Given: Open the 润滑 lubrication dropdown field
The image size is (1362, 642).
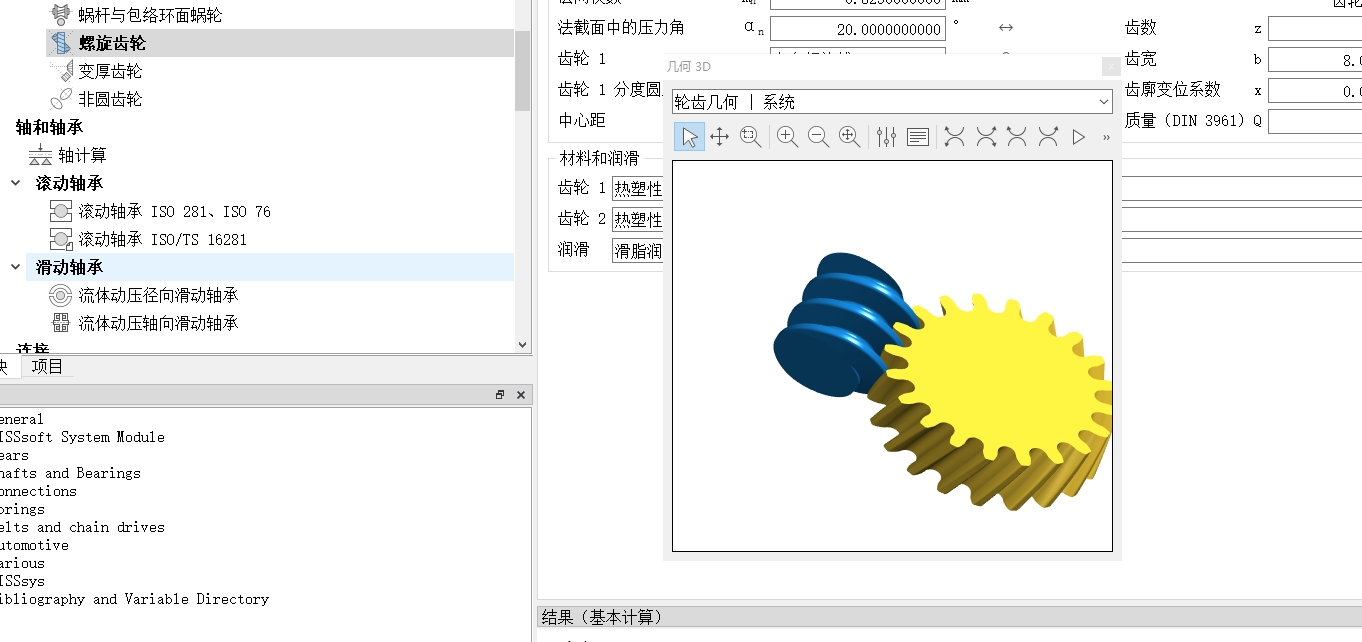Looking at the screenshot, I should 638,251.
